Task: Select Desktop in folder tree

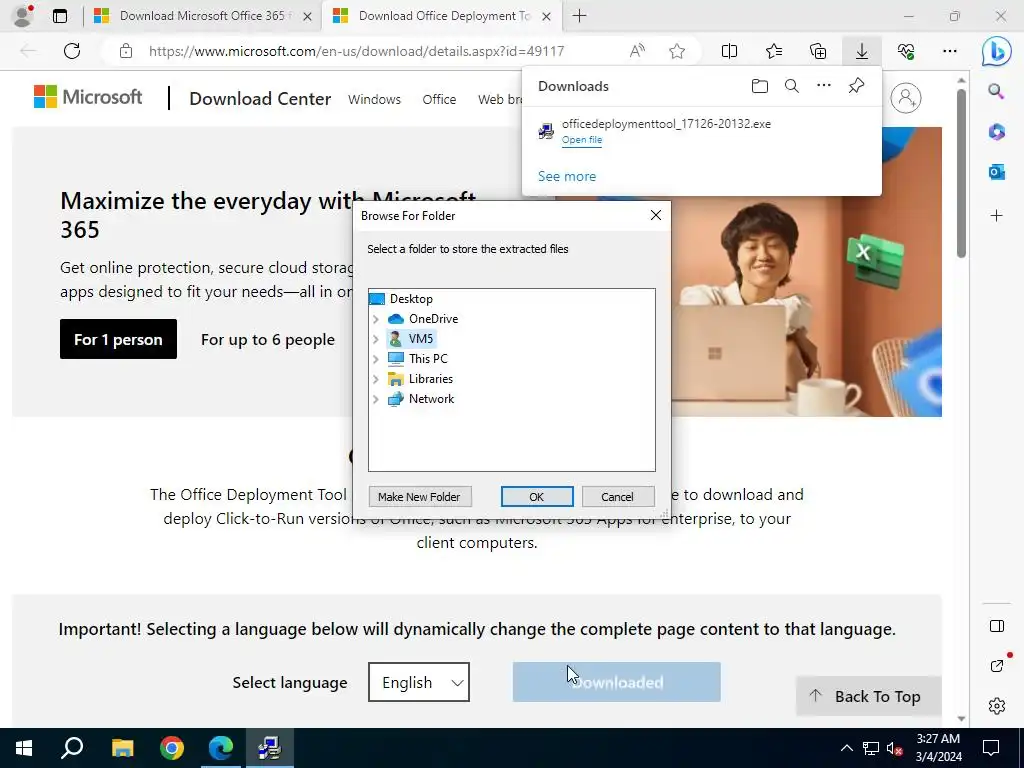Action: [x=411, y=298]
